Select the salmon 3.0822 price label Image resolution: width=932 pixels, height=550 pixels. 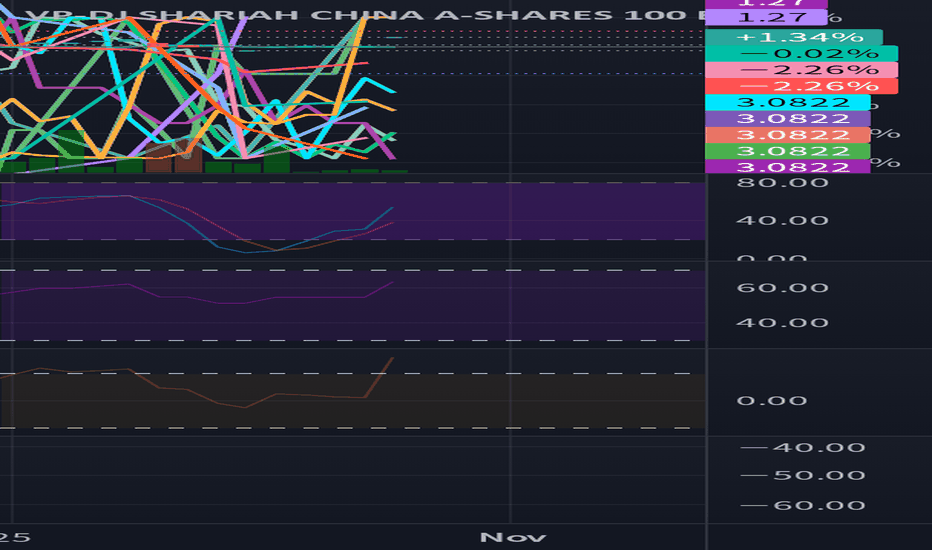(788, 134)
